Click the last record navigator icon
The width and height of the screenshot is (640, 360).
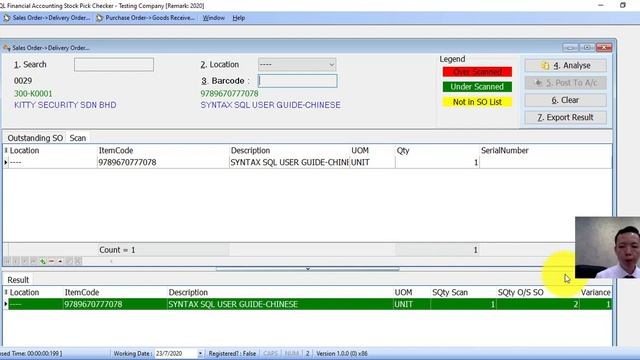point(33,261)
